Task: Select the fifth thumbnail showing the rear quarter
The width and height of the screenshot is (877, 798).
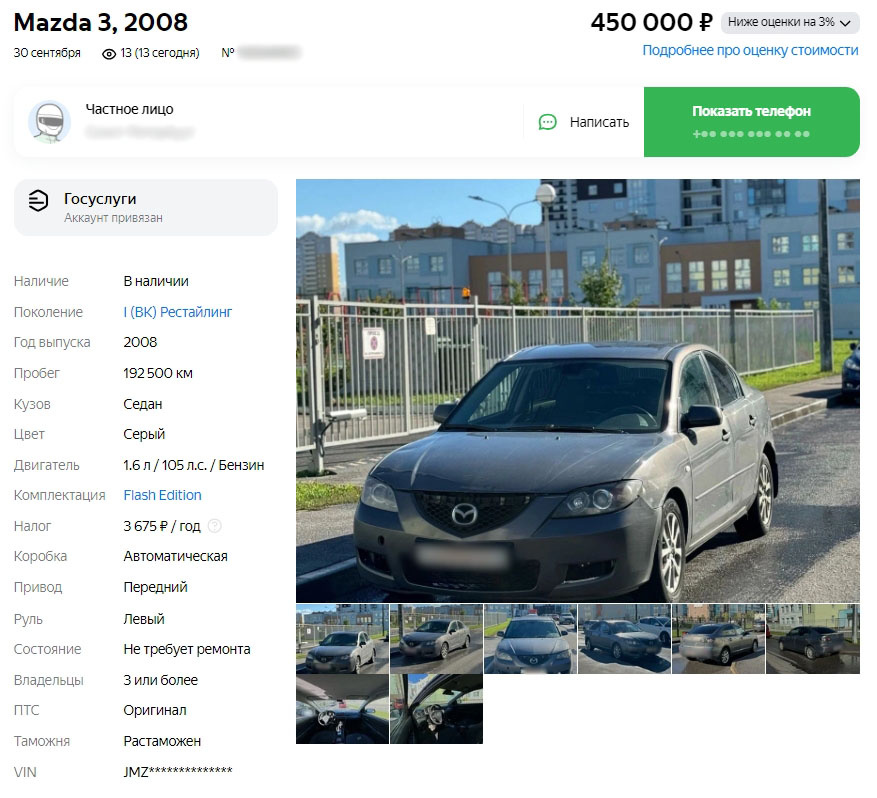Action: click(718, 639)
